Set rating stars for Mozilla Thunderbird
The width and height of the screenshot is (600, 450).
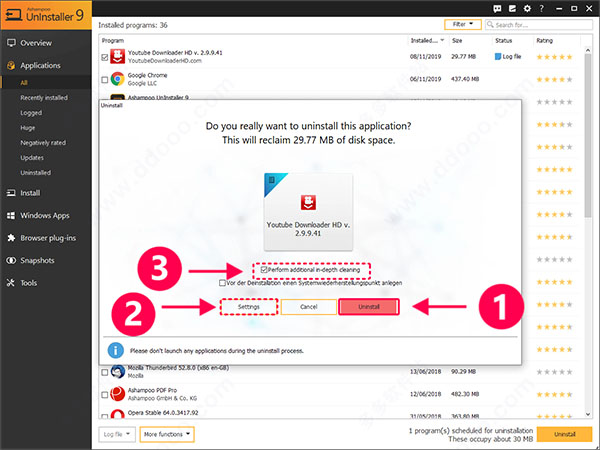(x=554, y=372)
